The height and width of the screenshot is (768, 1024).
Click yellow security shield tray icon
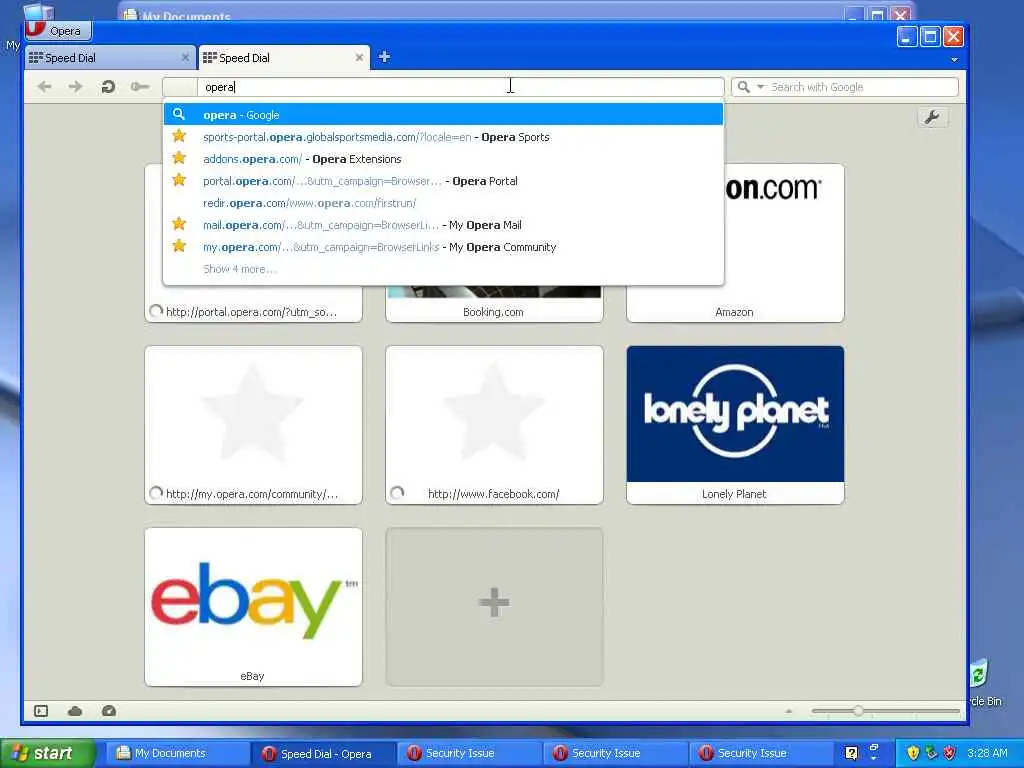pos(913,754)
